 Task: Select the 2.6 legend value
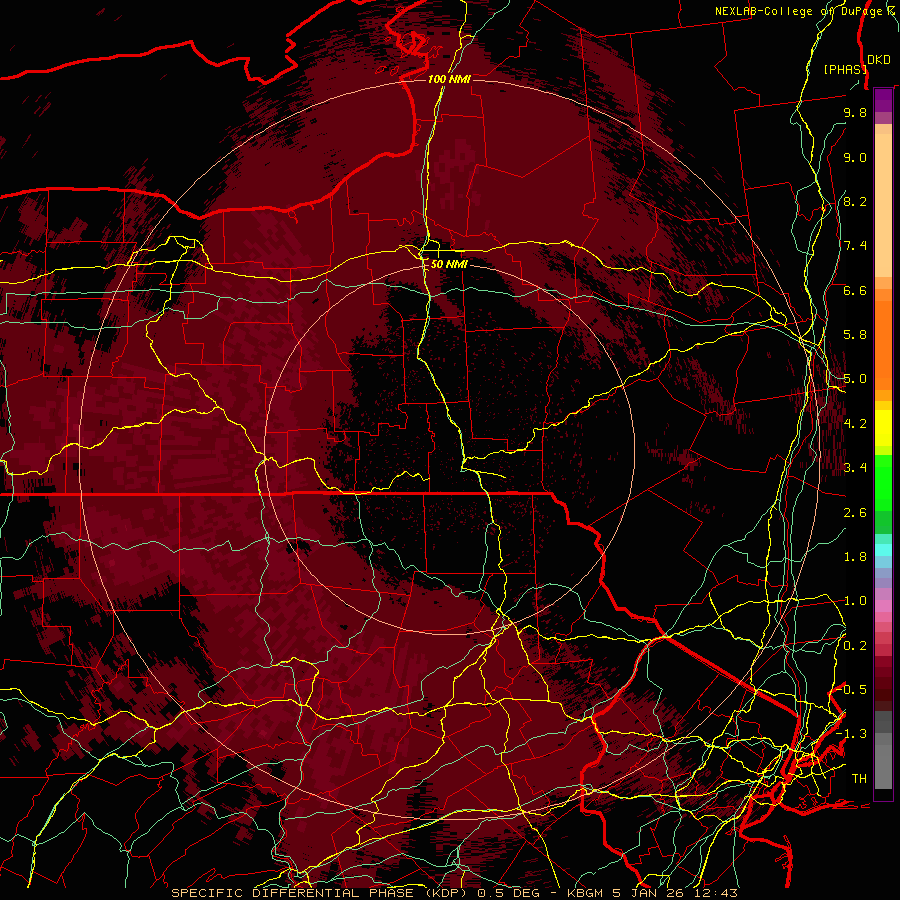pyautogui.click(x=855, y=513)
